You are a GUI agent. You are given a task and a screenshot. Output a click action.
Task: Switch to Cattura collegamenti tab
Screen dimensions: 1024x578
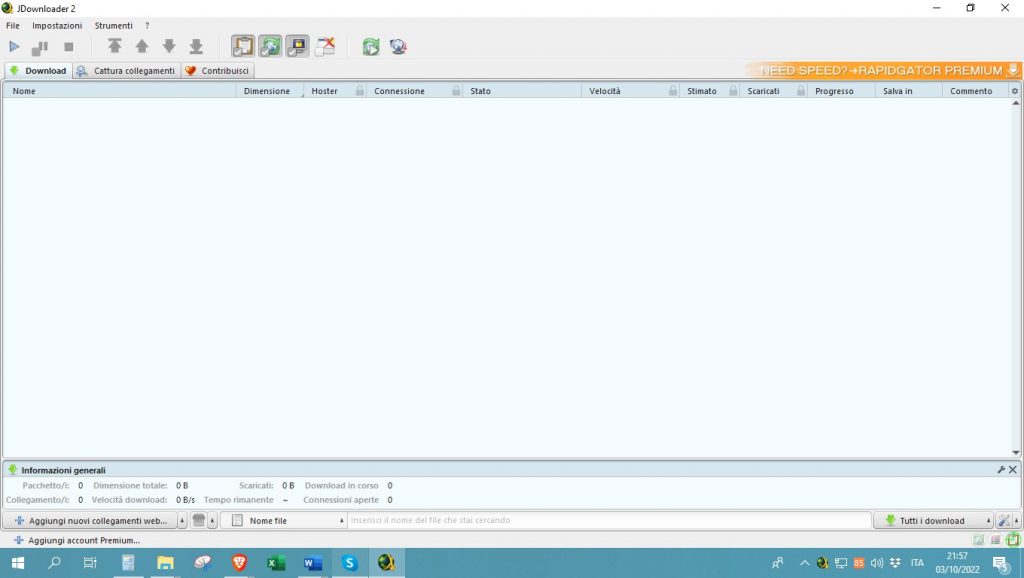point(127,71)
